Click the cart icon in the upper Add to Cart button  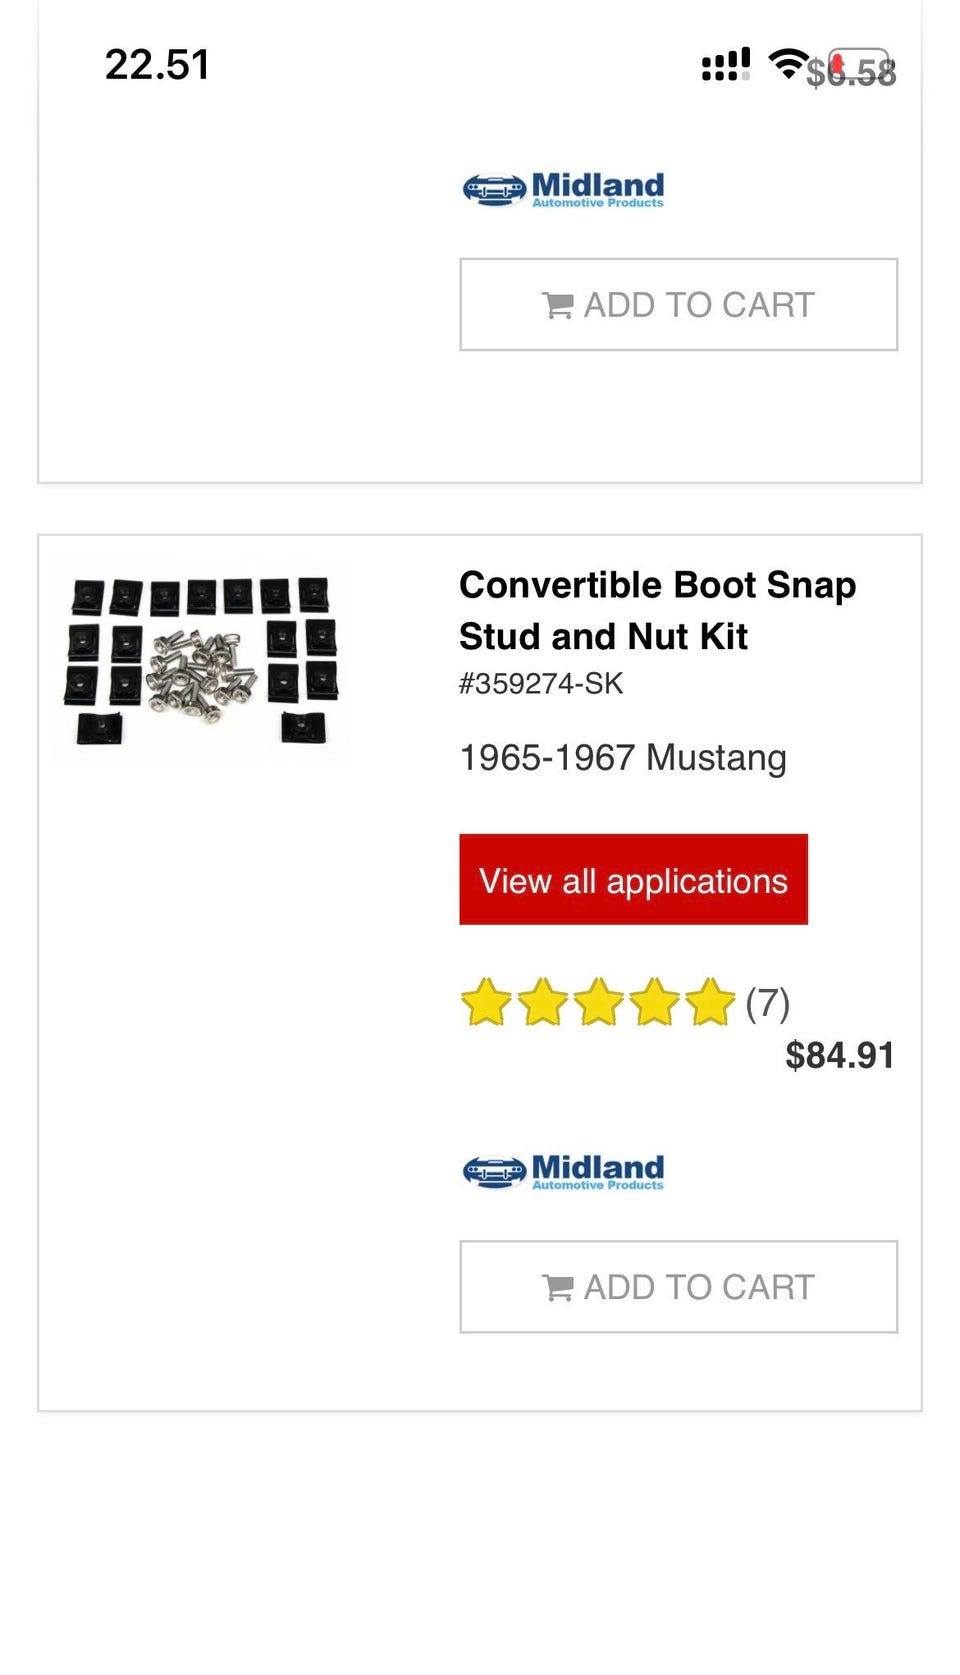[x=557, y=305]
